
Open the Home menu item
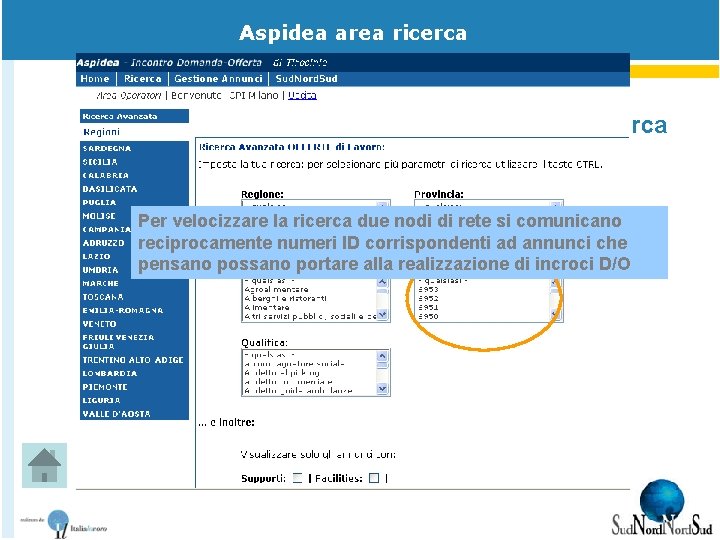95,79
